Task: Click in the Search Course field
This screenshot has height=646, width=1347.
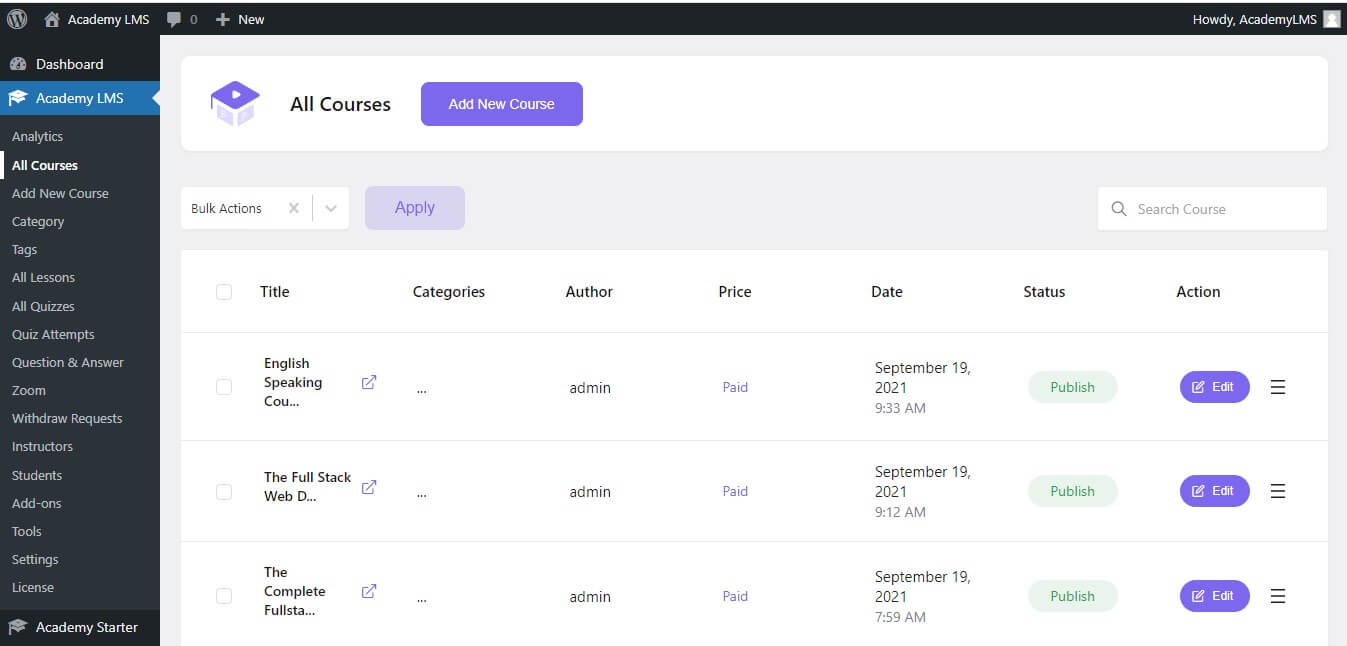Action: pyautogui.click(x=1213, y=209)
